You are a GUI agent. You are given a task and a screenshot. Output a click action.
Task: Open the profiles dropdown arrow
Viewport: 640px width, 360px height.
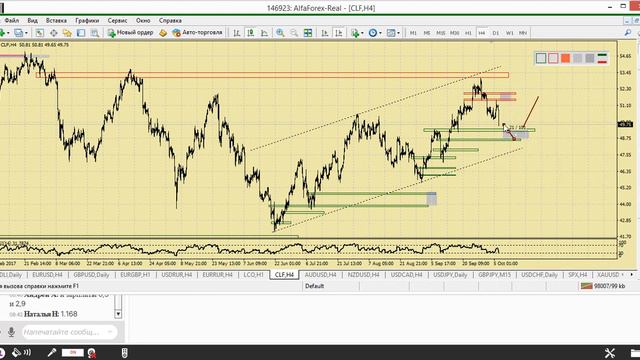27,33
